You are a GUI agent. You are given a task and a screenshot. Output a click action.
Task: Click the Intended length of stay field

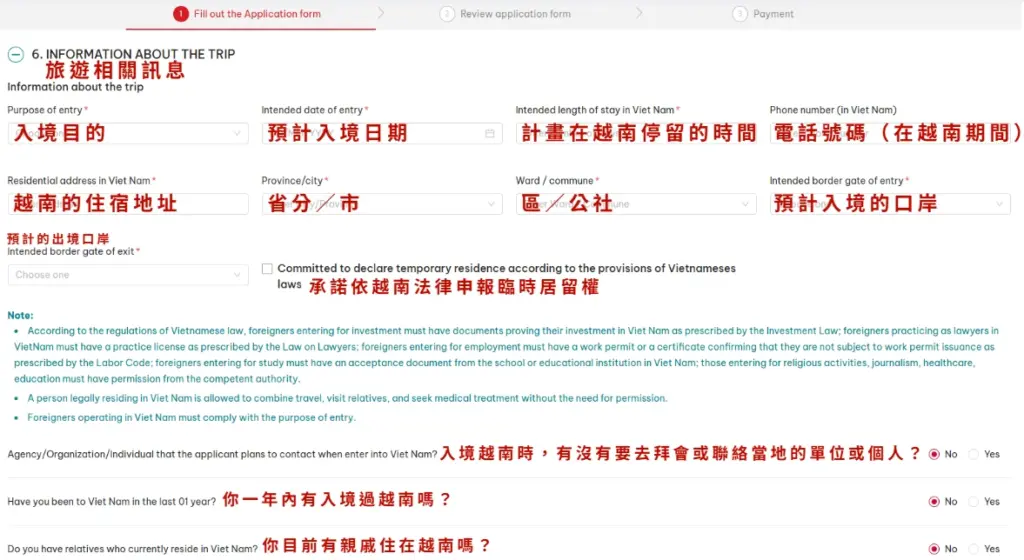[x=636, y=133]
